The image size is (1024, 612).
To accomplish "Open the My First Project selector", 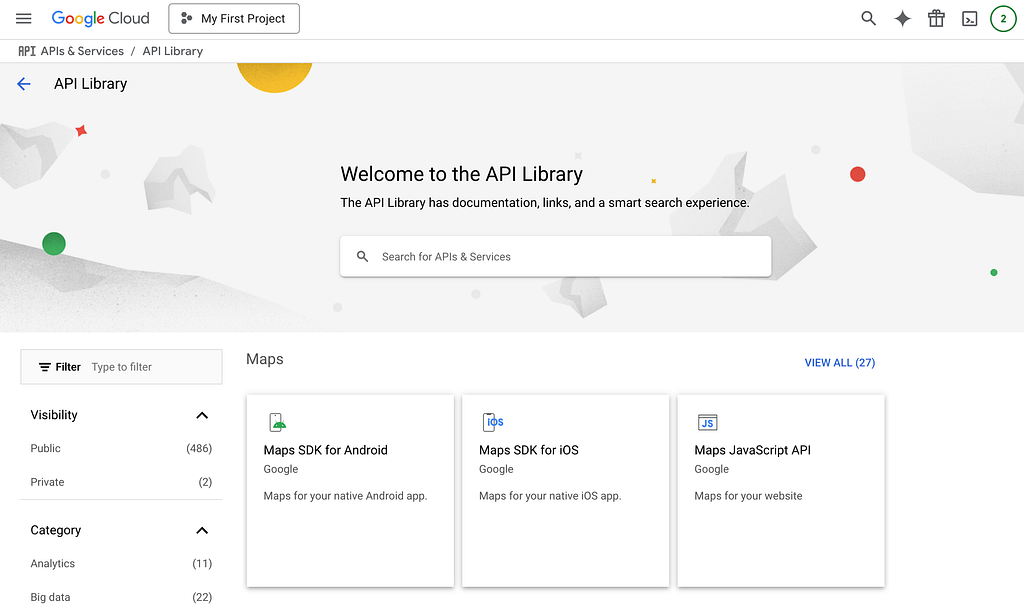I will (x=233, y=18).
